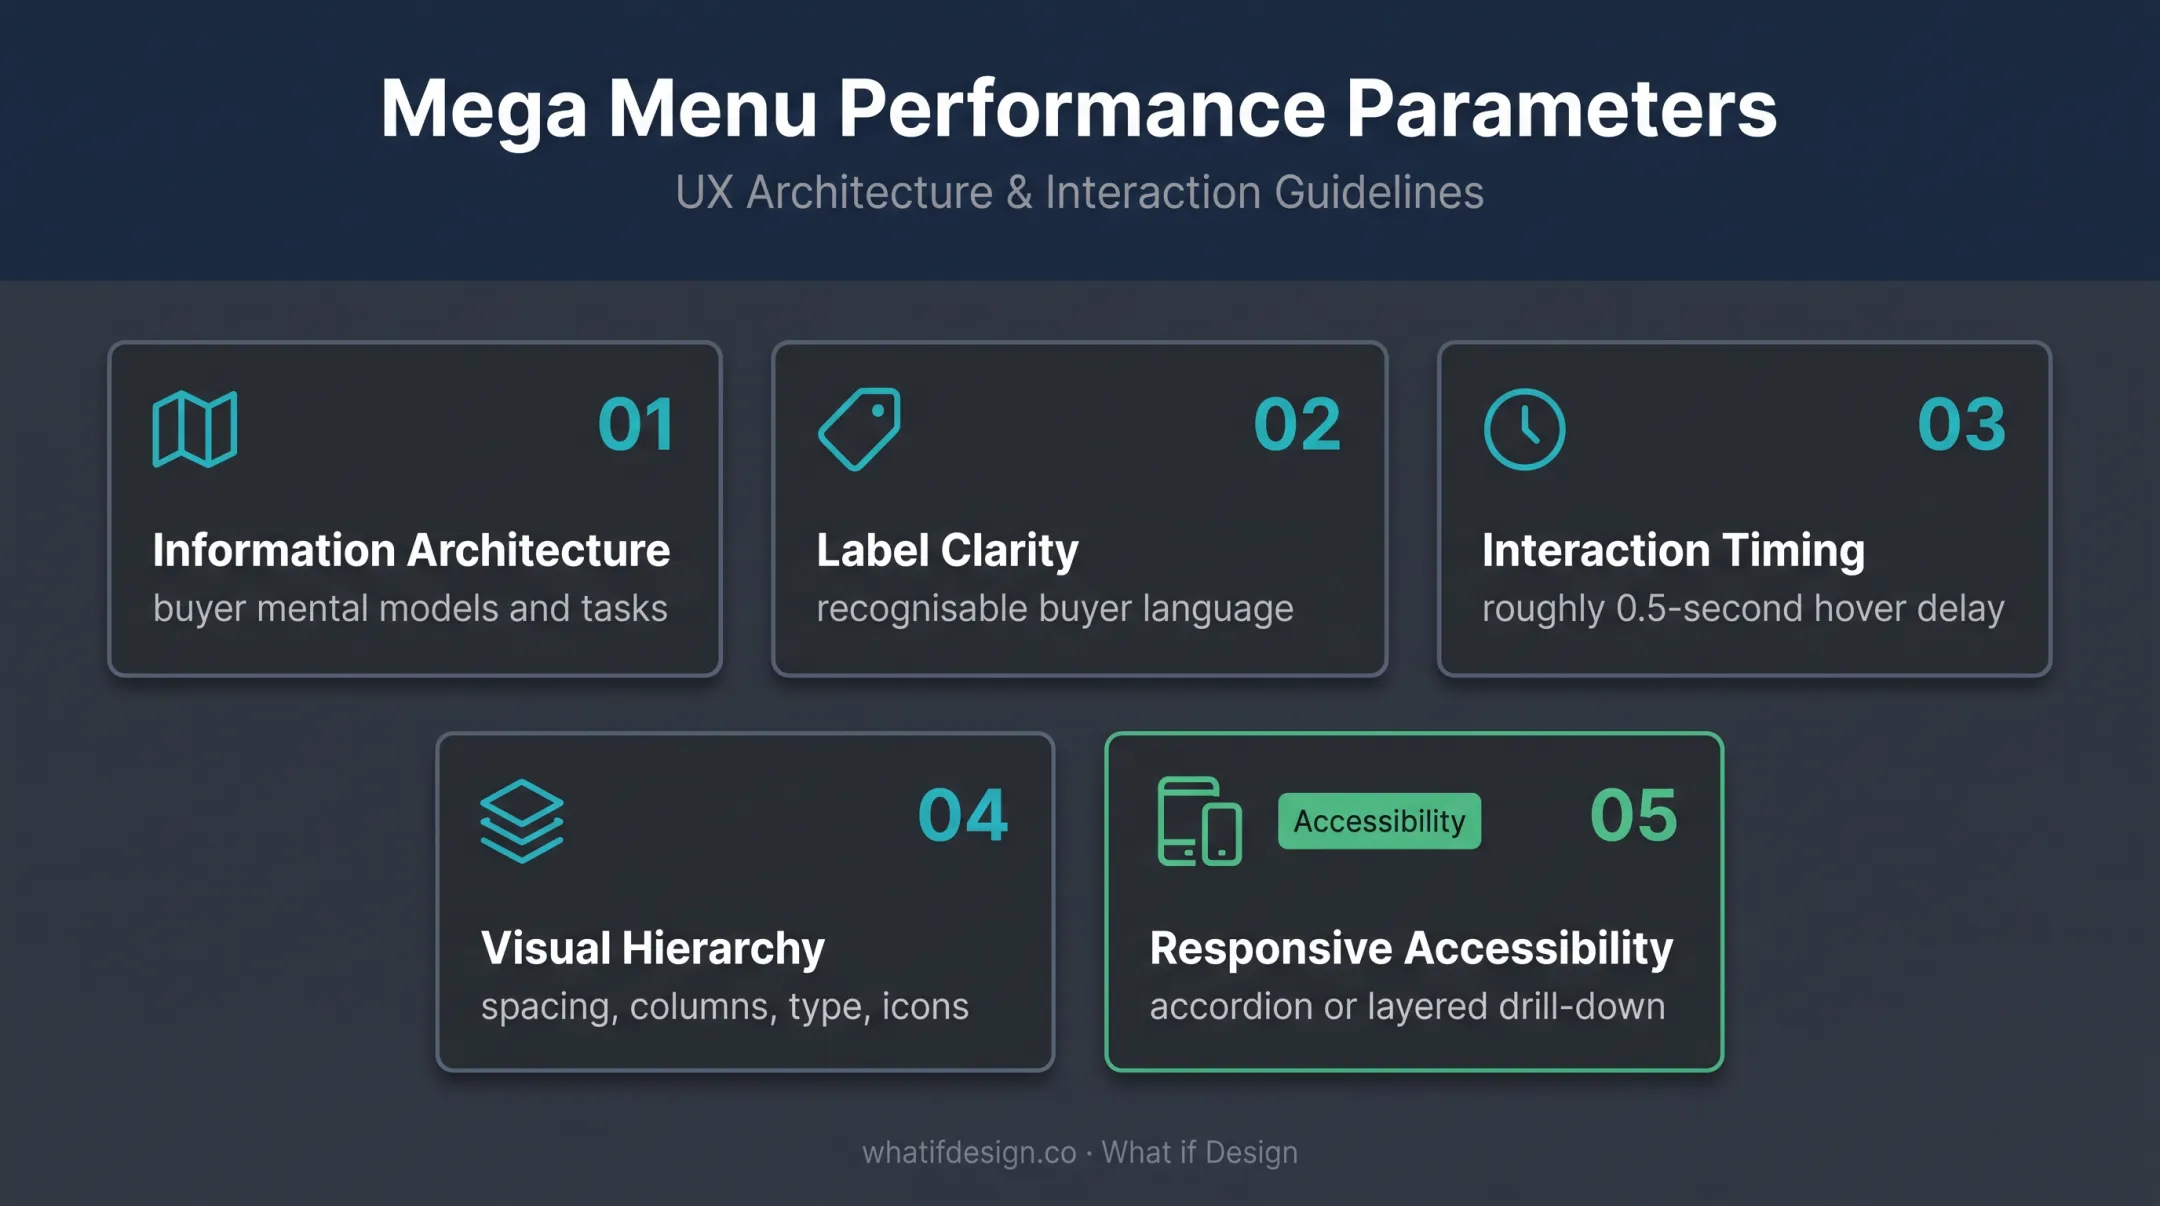The height and width of the screenshot is (1206, 2160).
Task: Click the devices icon on Responsive Accessibility card
Action: [1199, 821]
